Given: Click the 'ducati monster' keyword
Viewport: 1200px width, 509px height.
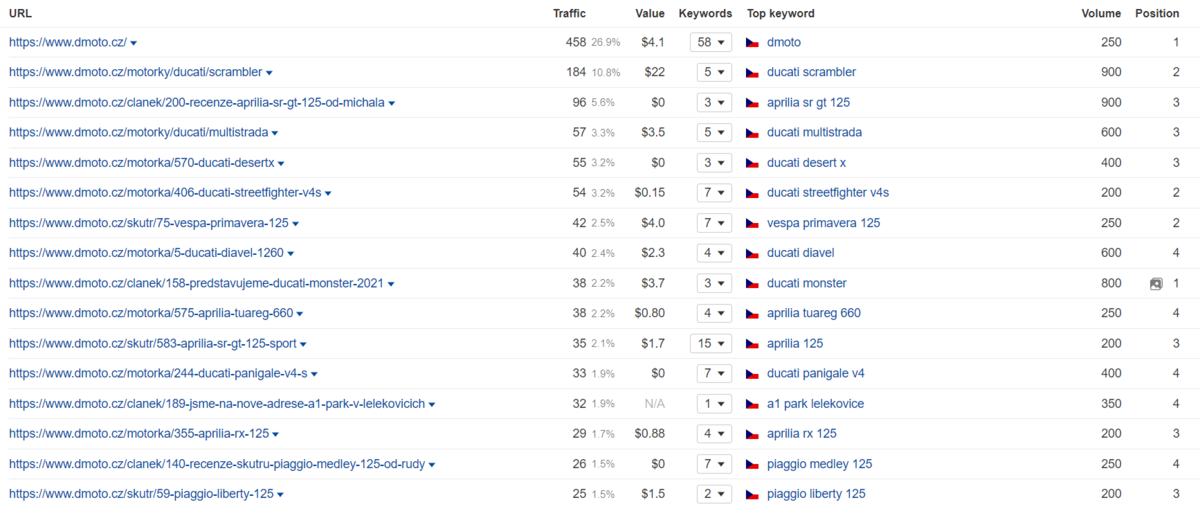Looking at the screenshot, I should (807, 284).
